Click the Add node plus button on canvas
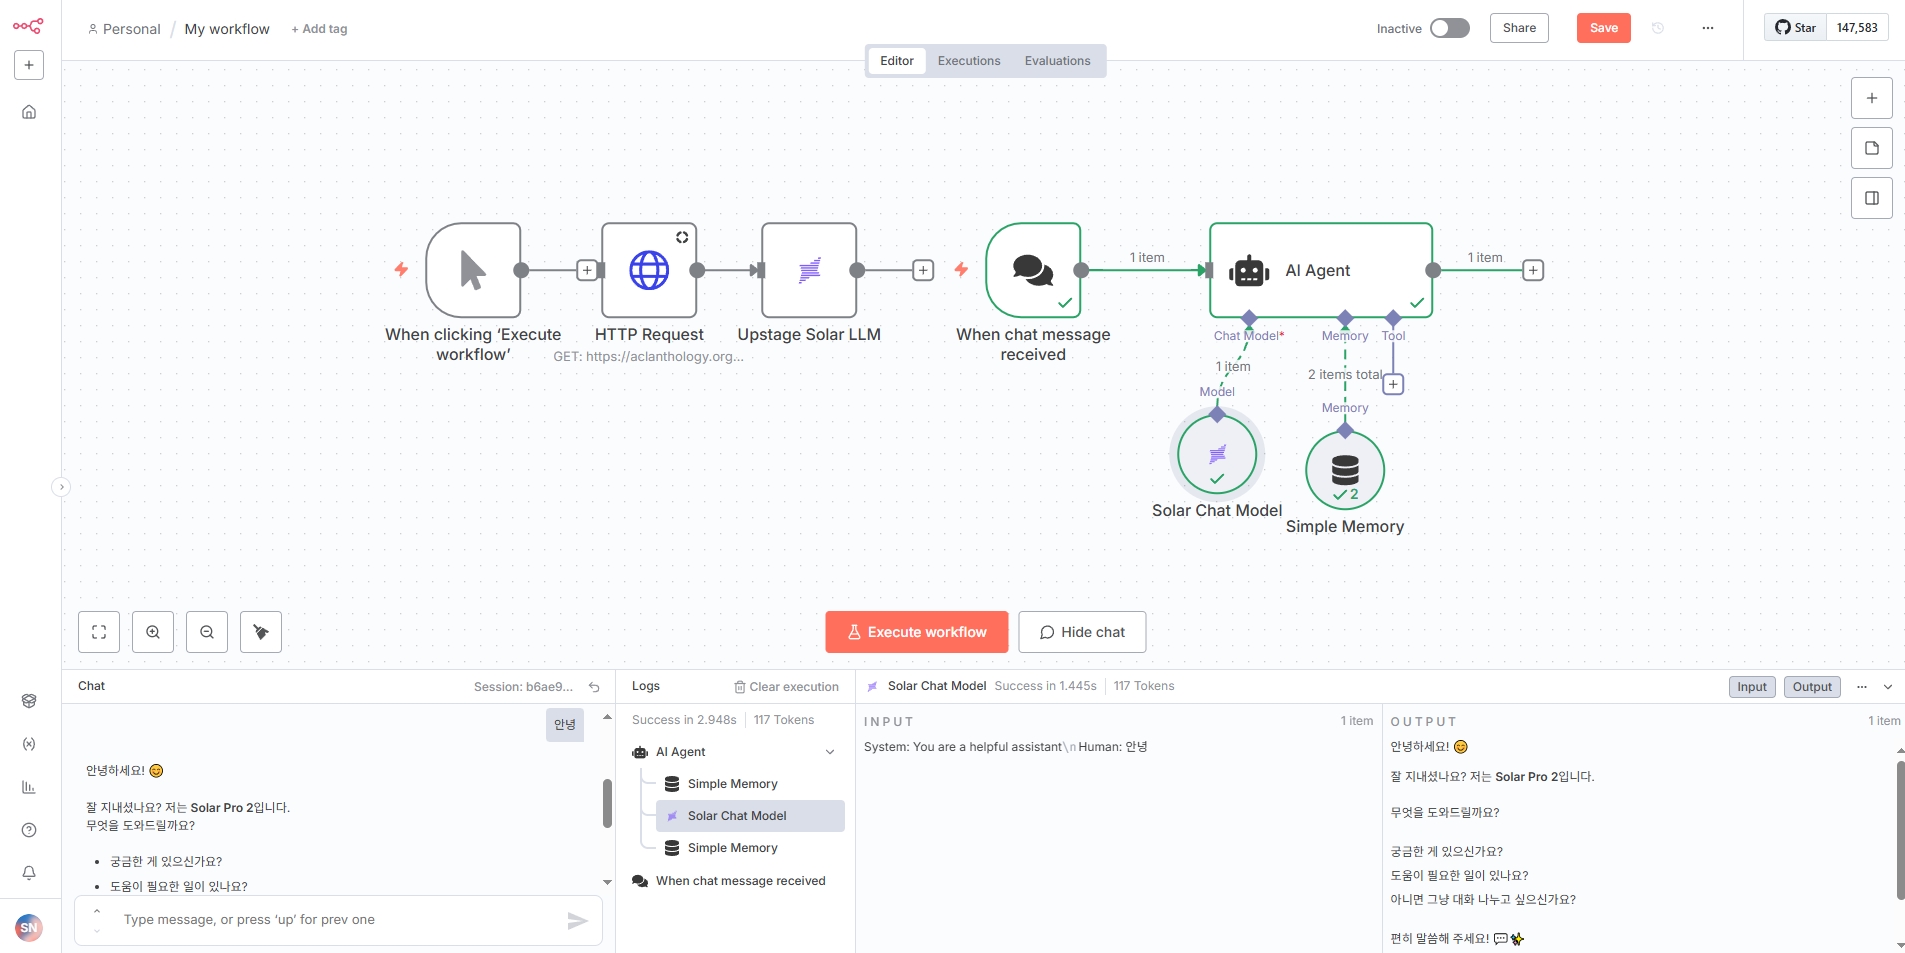The height and width of the screenshot is (953, 1905). coord(1872,98)
